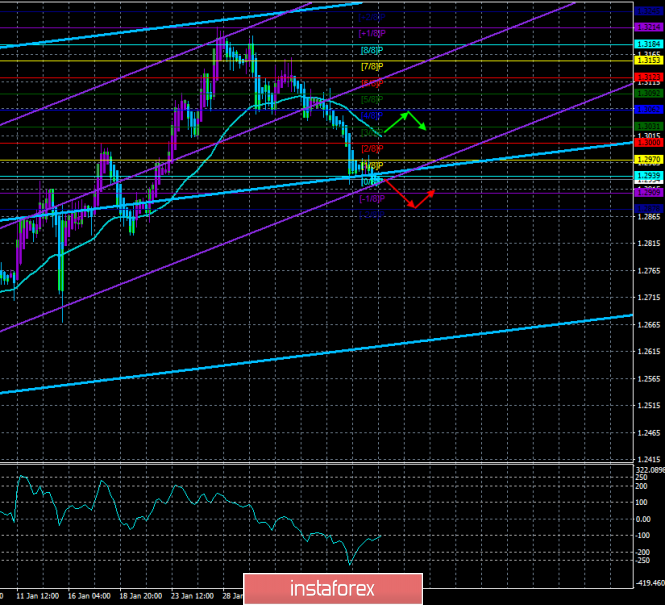This screenshot has width=665, height=605.
Task: Click the red downward forecast arrow
Action: click(409, 194)
